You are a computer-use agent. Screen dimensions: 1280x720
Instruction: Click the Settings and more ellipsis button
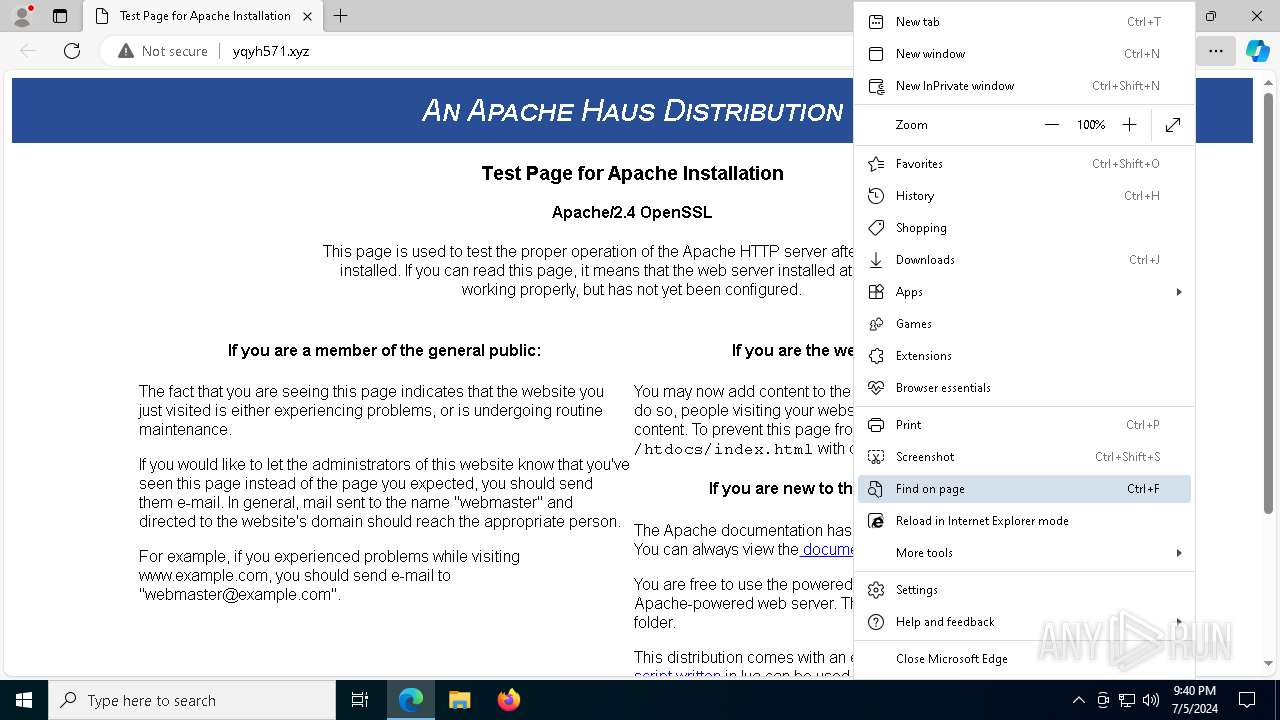tap(1215, 51)
